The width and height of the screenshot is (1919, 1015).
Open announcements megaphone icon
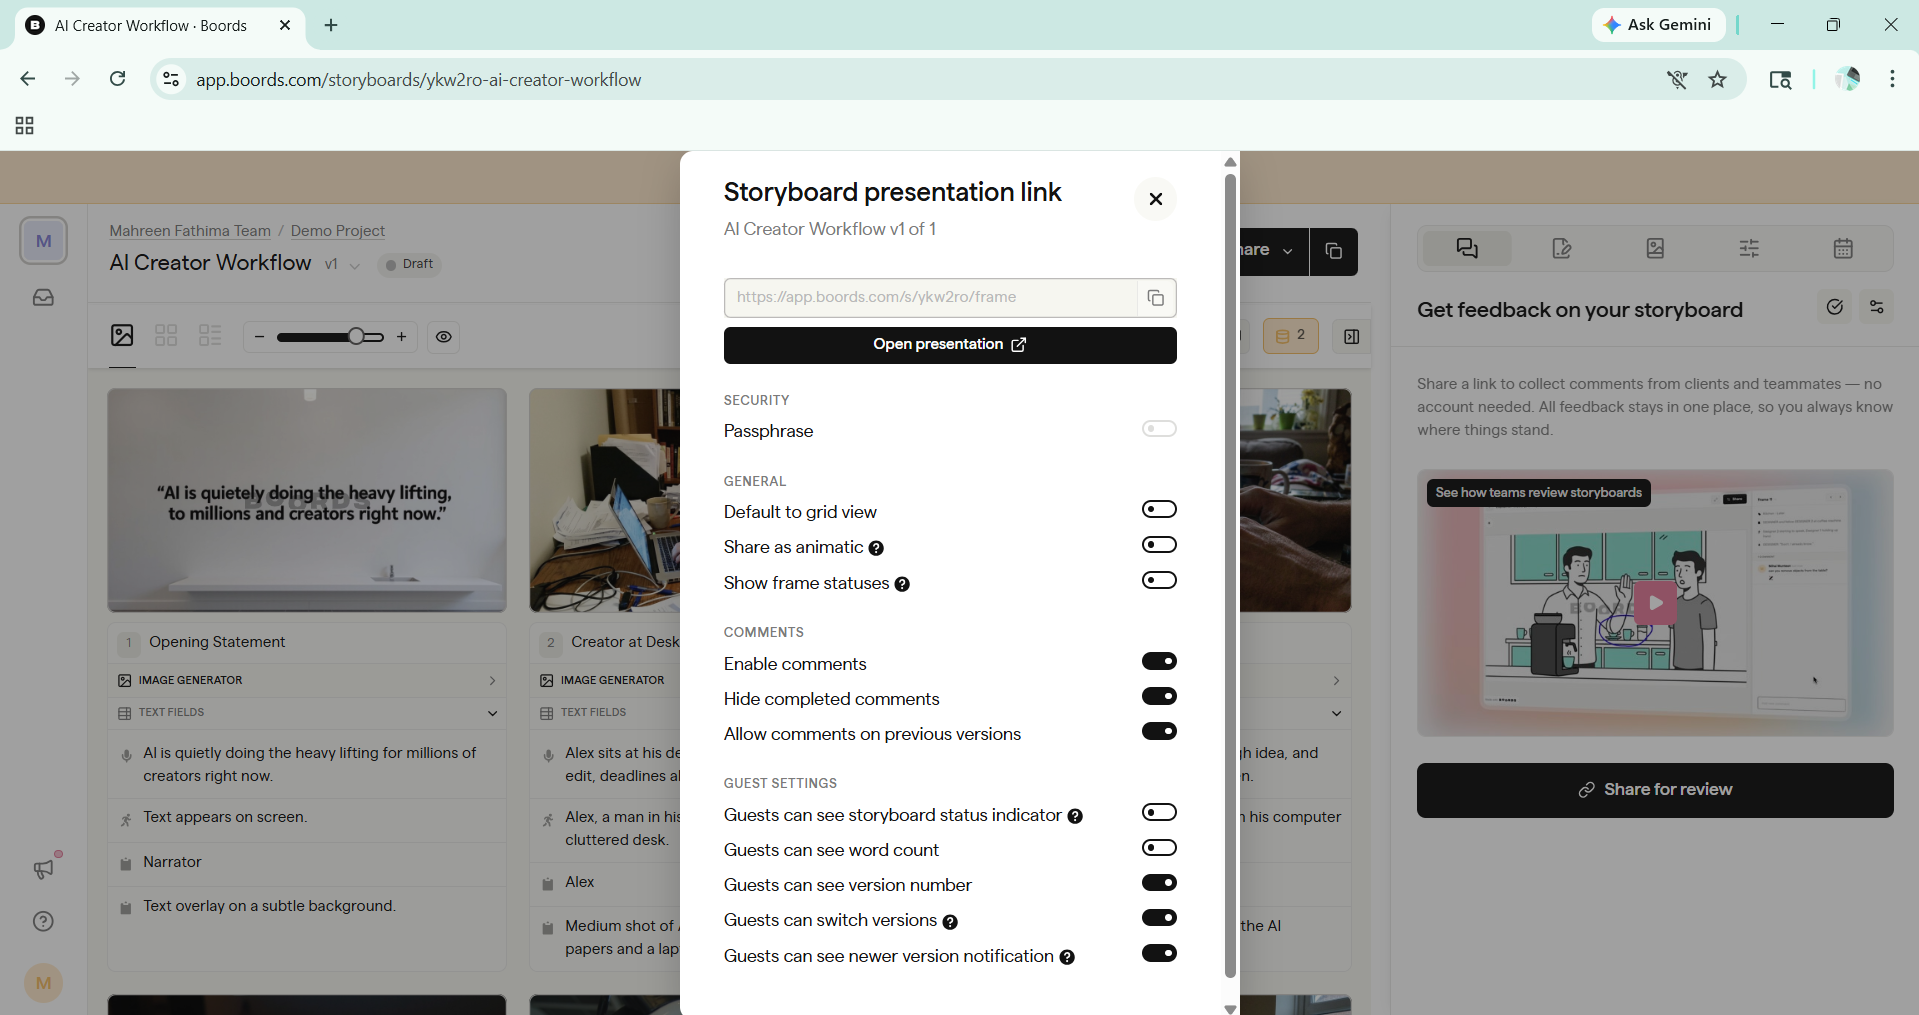click(43, 869)
